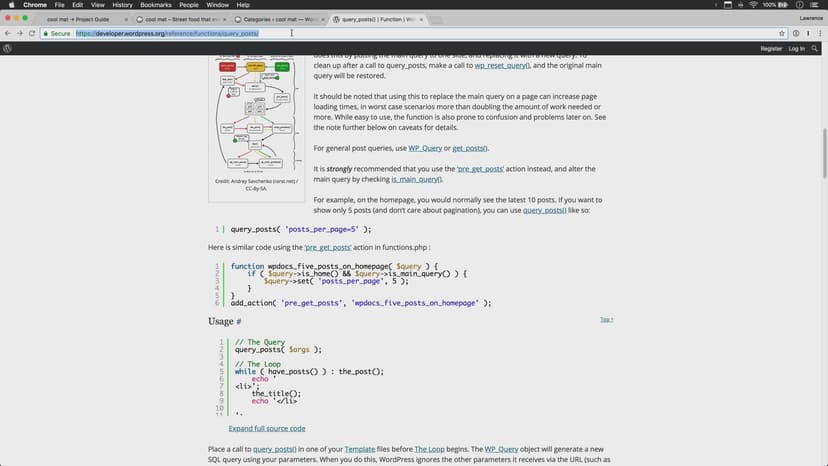The height and width of the screenshot is (466, 828).
Task: Bookmark this page with the star icon
Action: point(781,33)
